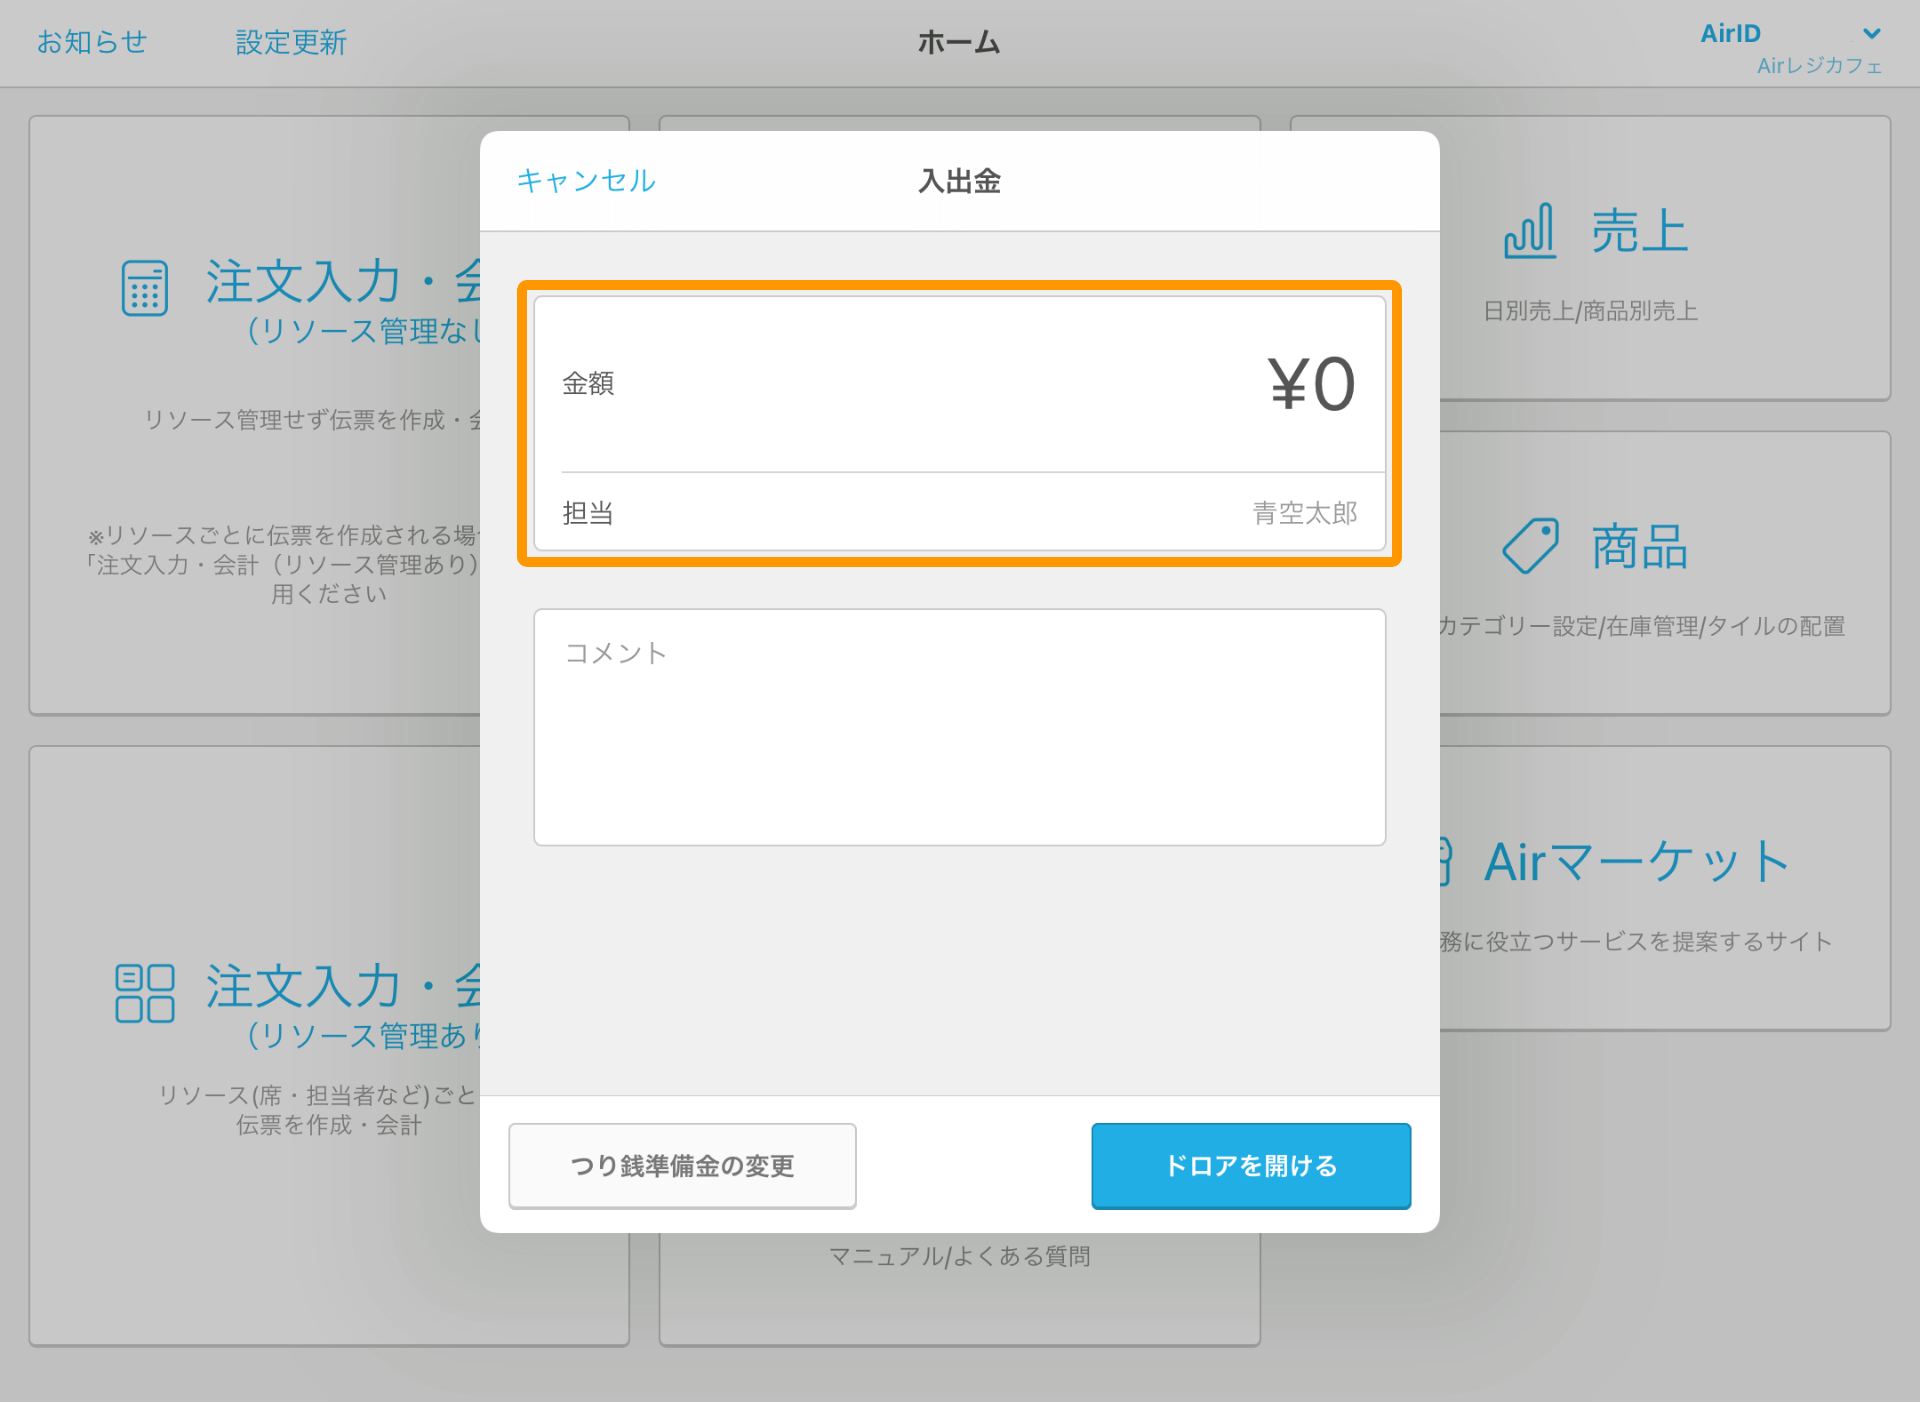
Task: Click マニュアル/よくある質問 text at bottom
Action: (x=959, y=1256)
